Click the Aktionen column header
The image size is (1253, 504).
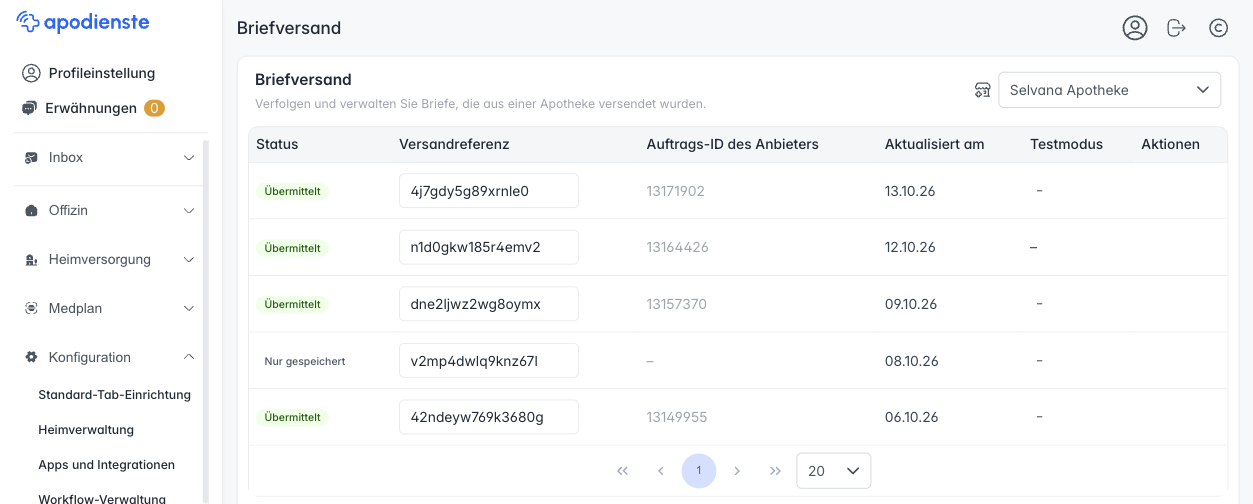(1170, 144)
